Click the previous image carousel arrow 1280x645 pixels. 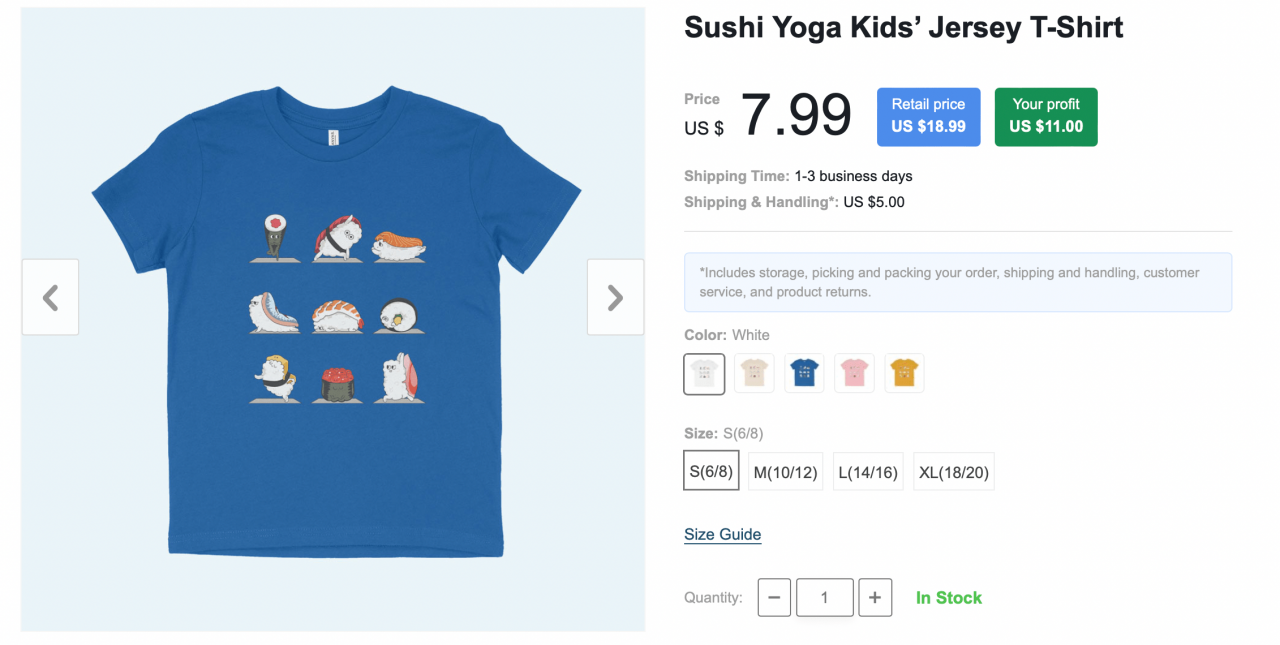[x=50, y=296]
